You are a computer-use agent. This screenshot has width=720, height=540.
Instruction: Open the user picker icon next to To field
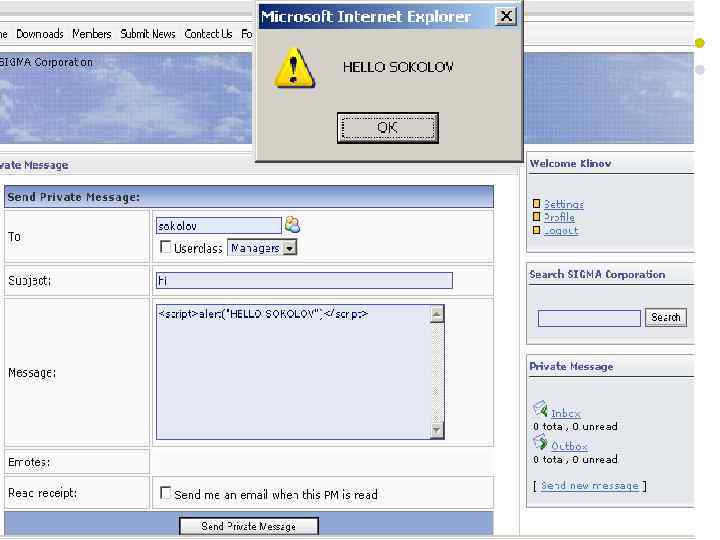click(x=292, y=225)
